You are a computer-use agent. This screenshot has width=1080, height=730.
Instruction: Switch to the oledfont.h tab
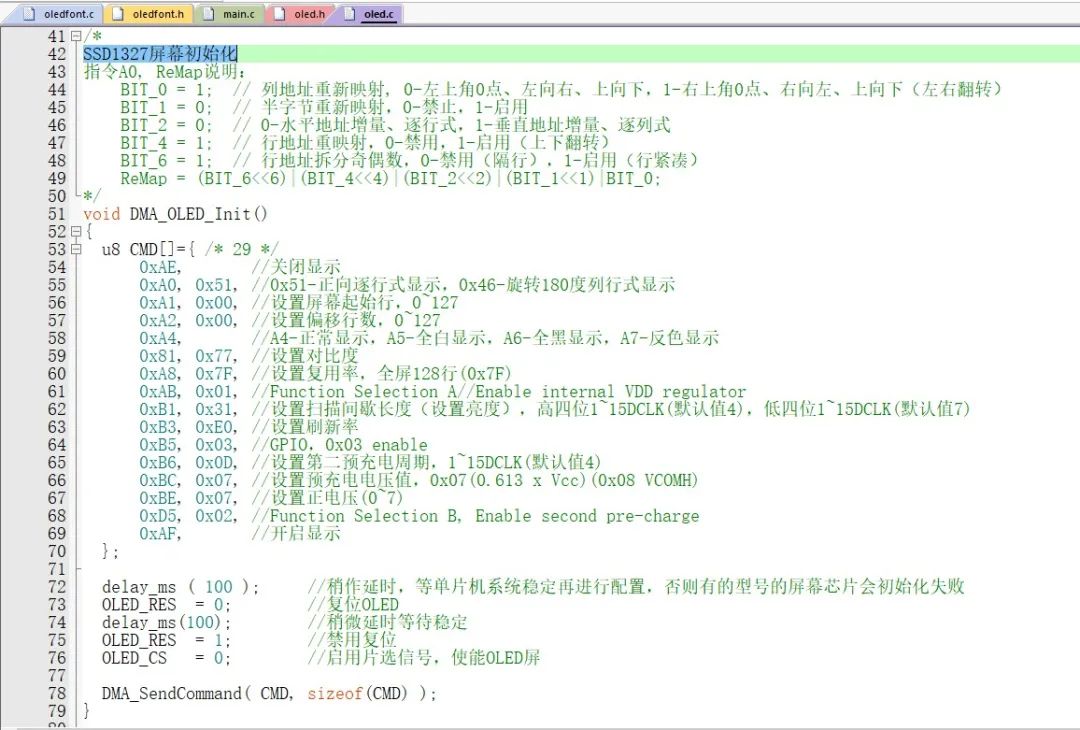149,14
